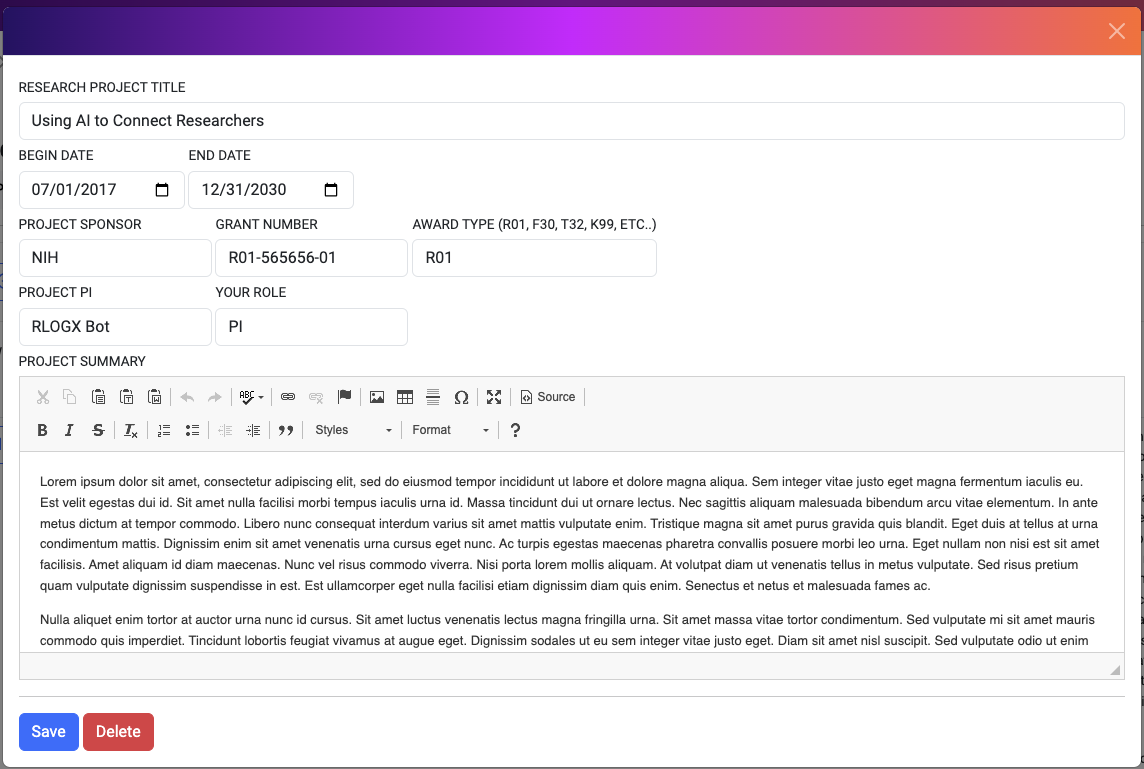Toggle numbered list
Image resolution: width=1144 pixels, height=769 pixels.
tap(164, 430)
